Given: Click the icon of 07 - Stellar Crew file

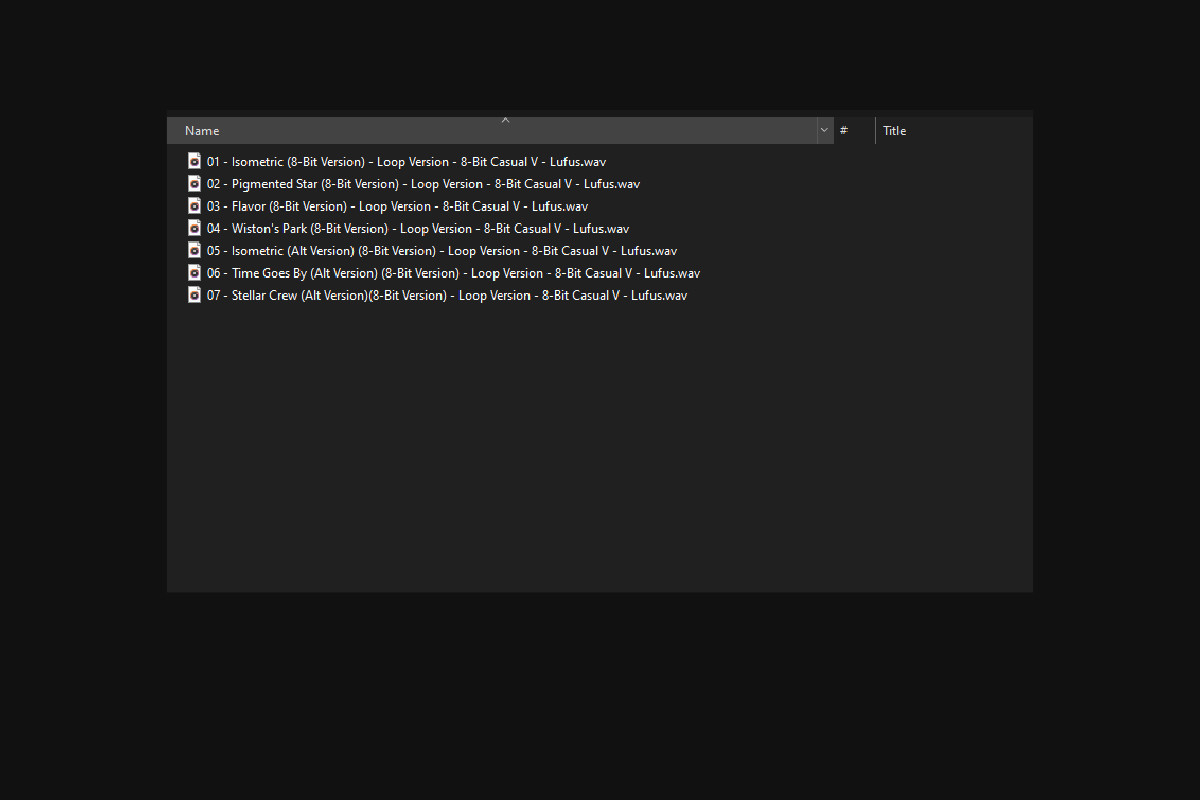Looking at the screenshot, I should [x=194, y=295].
